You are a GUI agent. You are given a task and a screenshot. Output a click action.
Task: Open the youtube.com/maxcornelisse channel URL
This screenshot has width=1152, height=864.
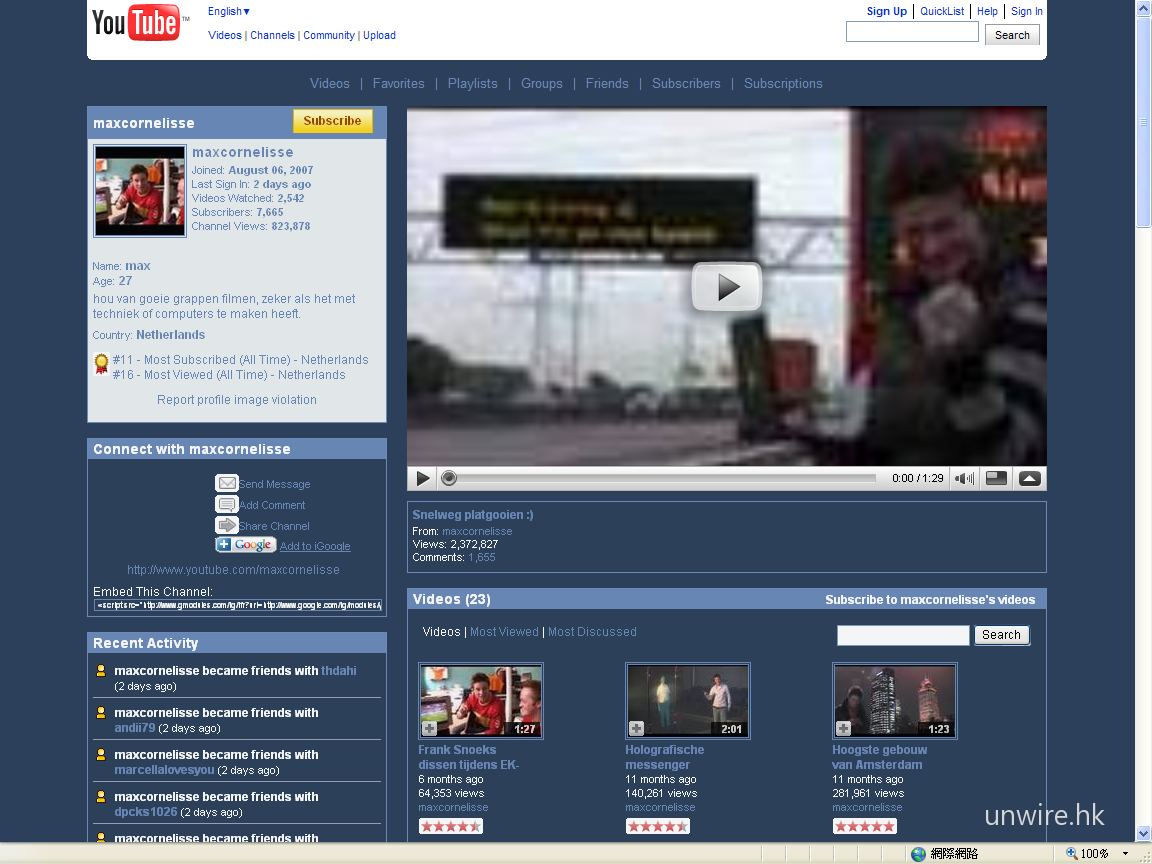(233, 569)
